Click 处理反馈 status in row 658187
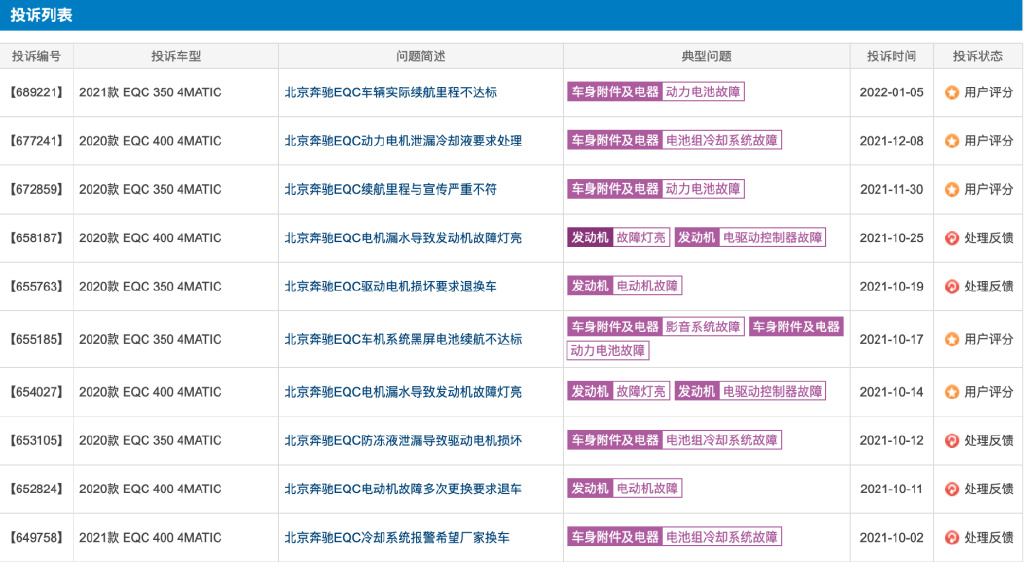This screenshot has width=1024, height=562. pos(989,238)
